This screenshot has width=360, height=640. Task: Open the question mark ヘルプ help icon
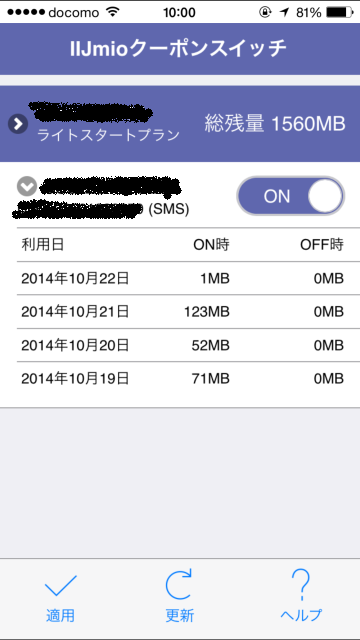click(301, 585)
